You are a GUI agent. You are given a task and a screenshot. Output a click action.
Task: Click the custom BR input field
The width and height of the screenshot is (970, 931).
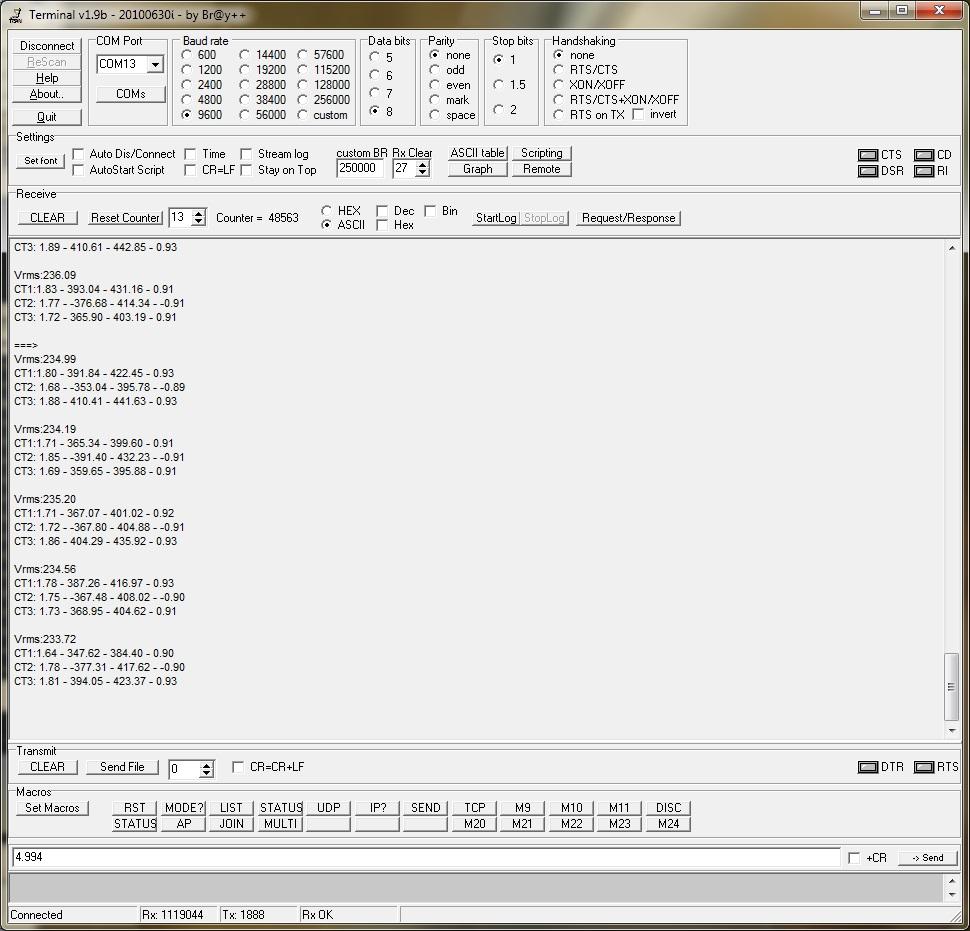pos(360,168)
